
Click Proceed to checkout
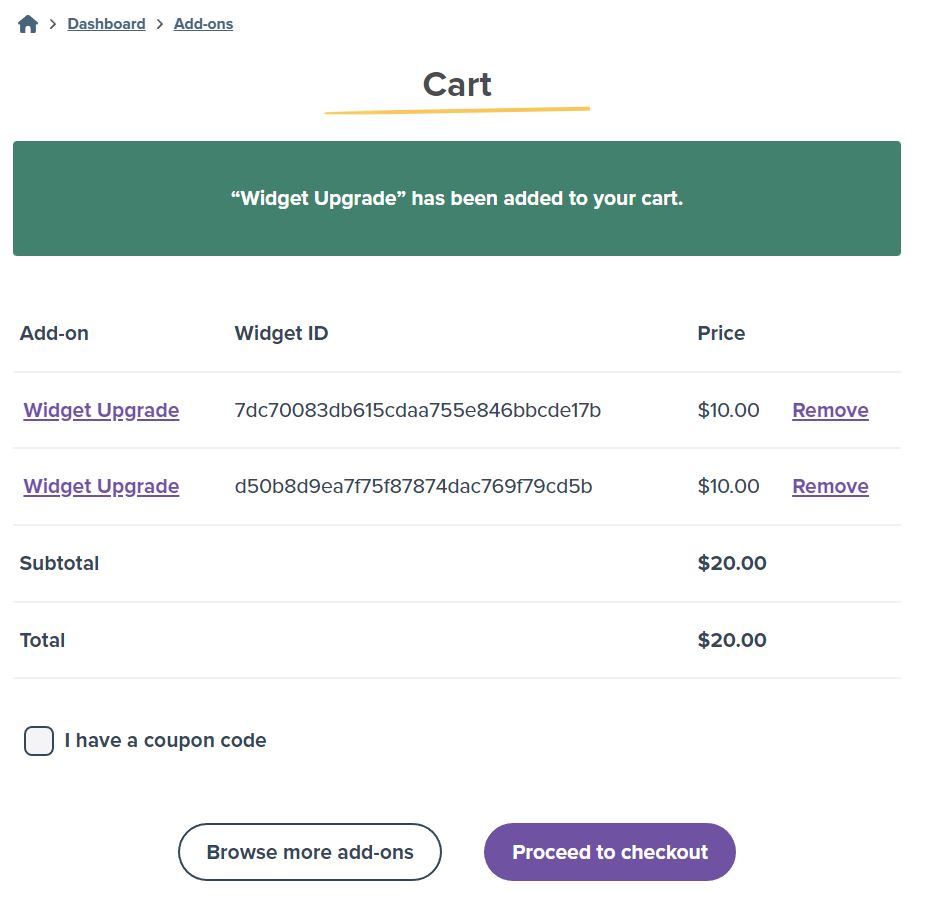[610, 852]
